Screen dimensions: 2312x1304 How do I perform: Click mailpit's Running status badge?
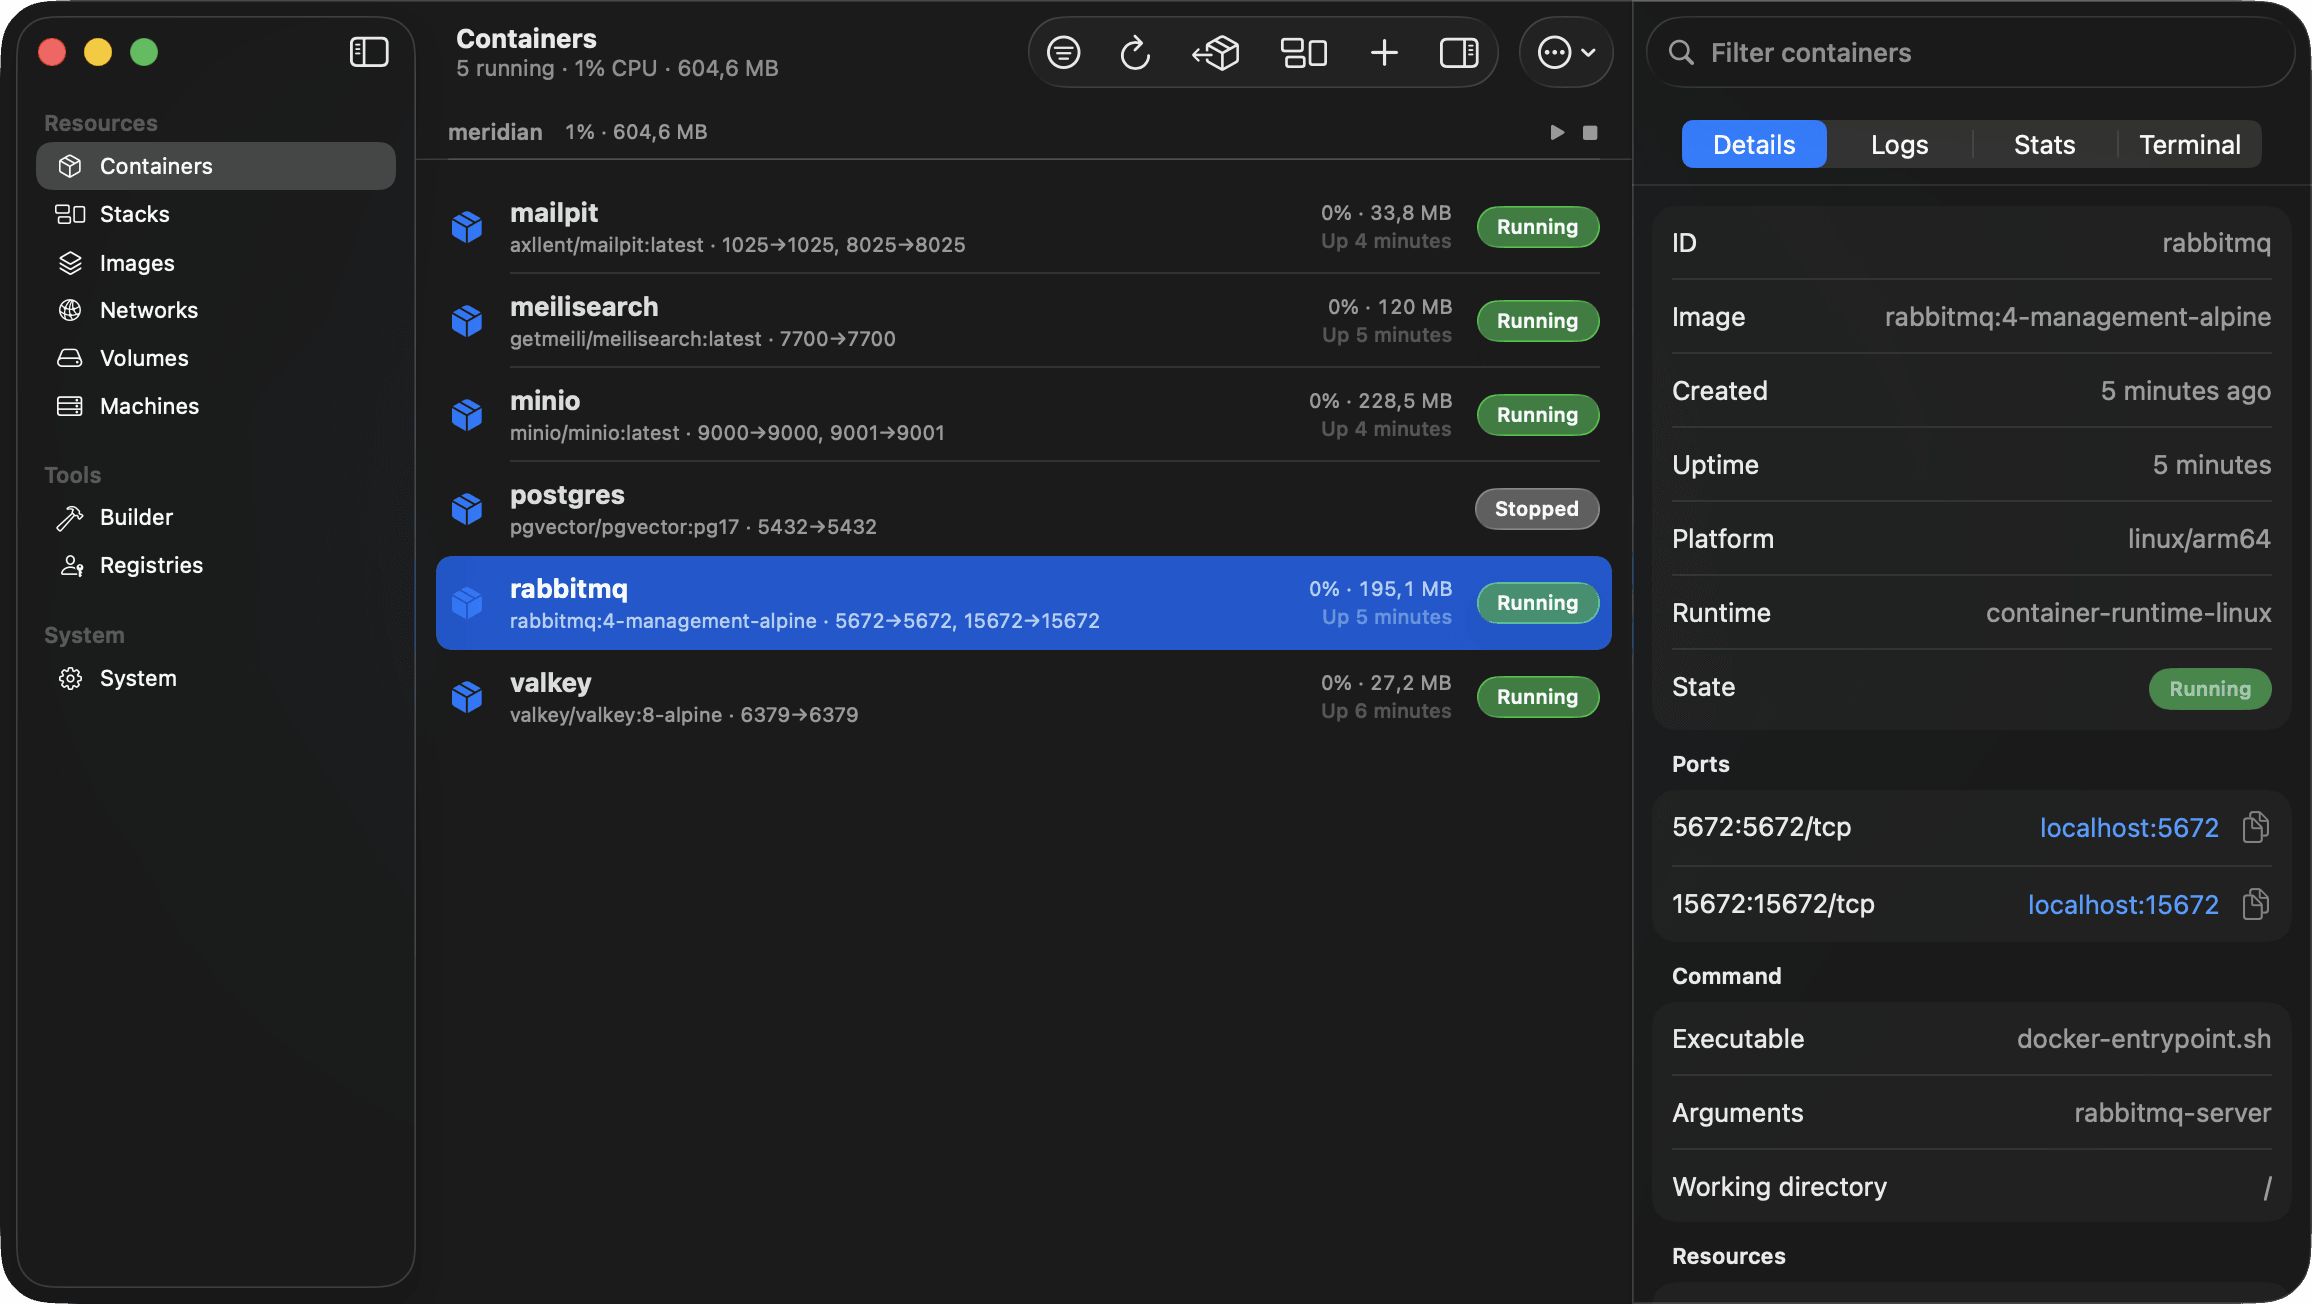tap(1537, 227)
